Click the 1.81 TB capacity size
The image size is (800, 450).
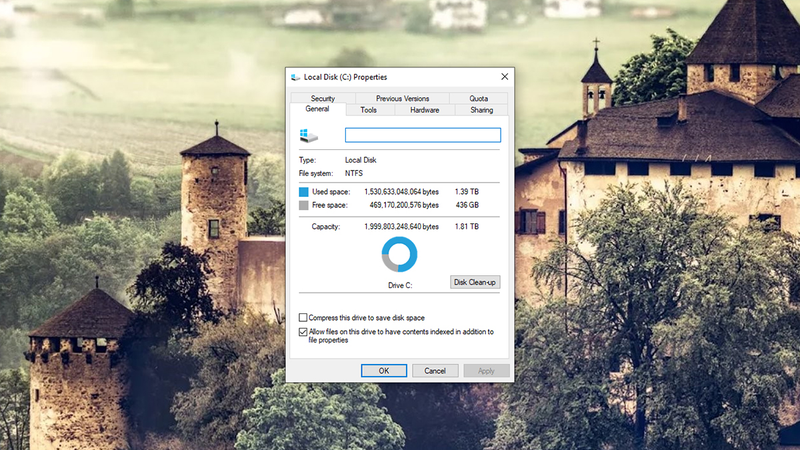pos(467,227)
